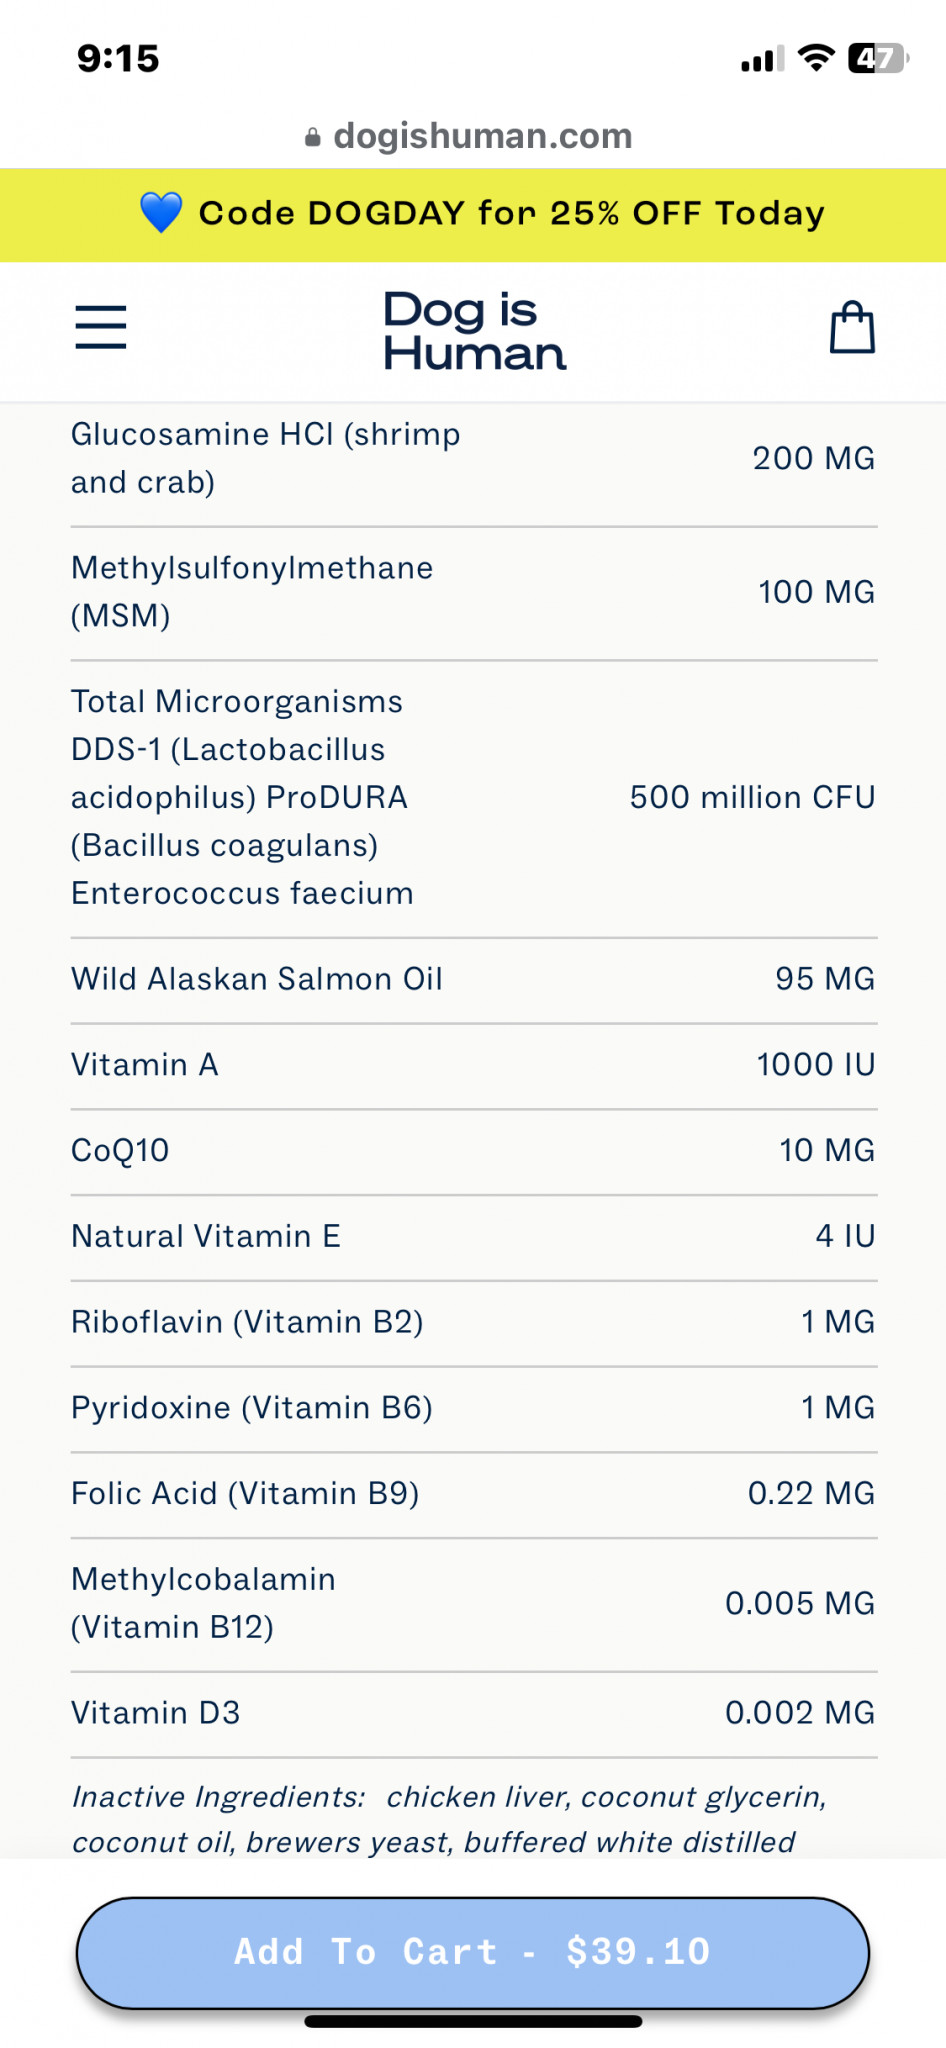Screen dimensions: 946x2048
Task: Tap the blue heart promo icon
Action: tap(161, 213)
